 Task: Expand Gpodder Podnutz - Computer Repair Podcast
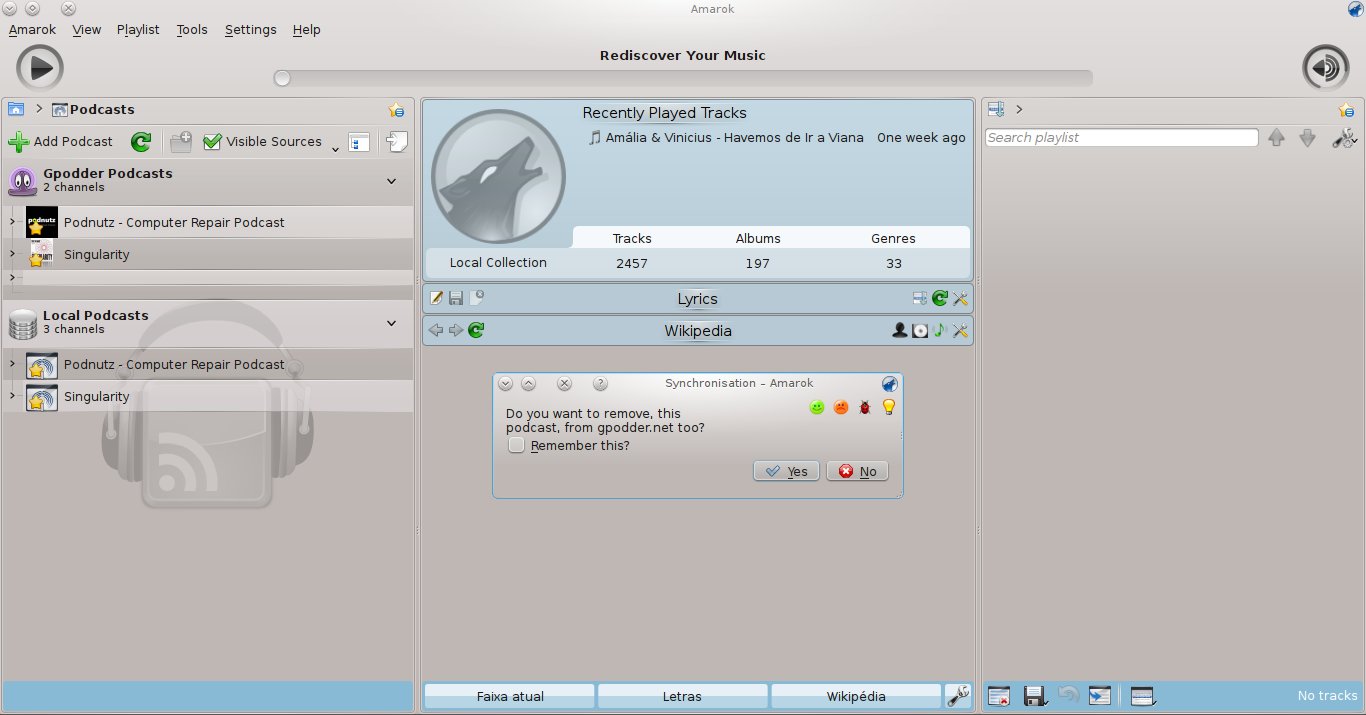[x=12, y=222]
